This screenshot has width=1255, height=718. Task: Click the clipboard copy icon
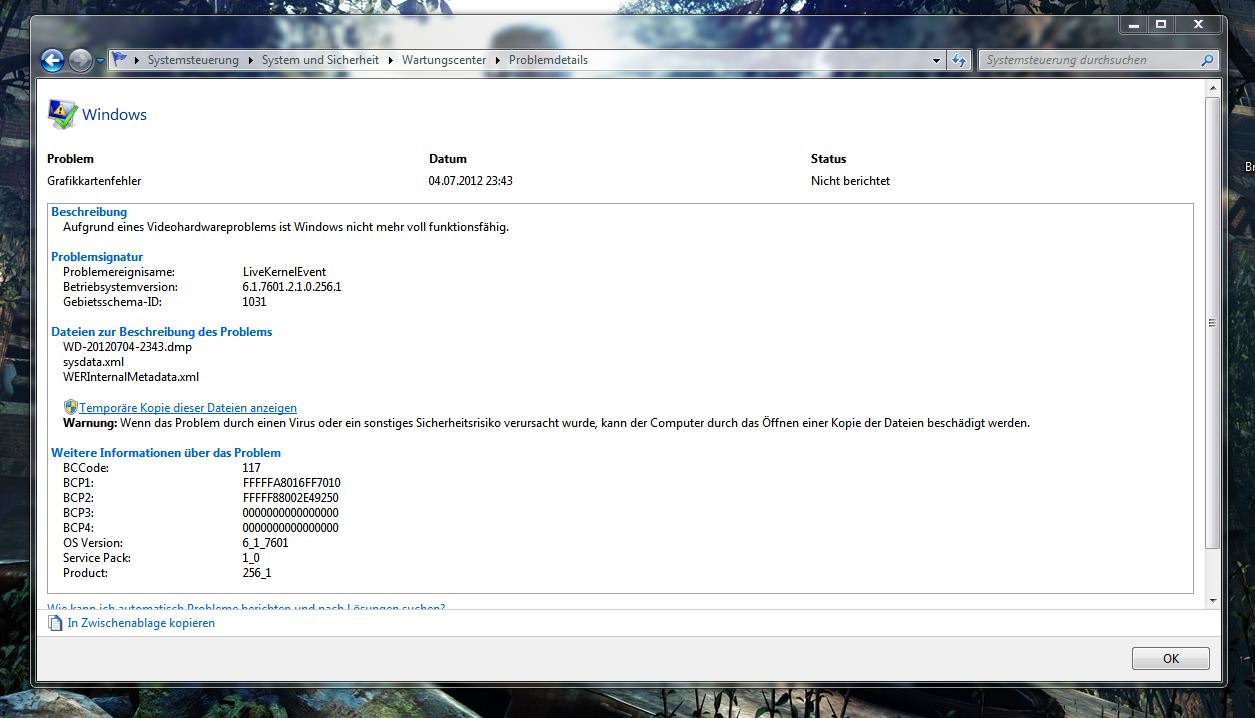(x=55, y=623)
